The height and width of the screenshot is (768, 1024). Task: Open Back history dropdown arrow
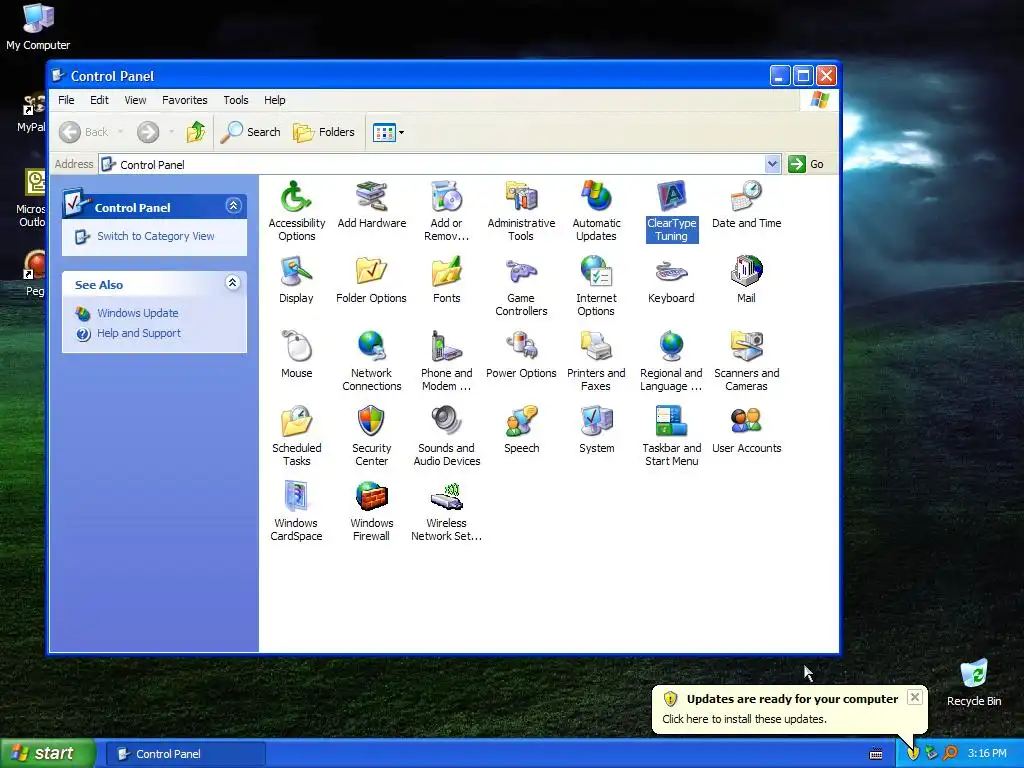coord(121,133)
